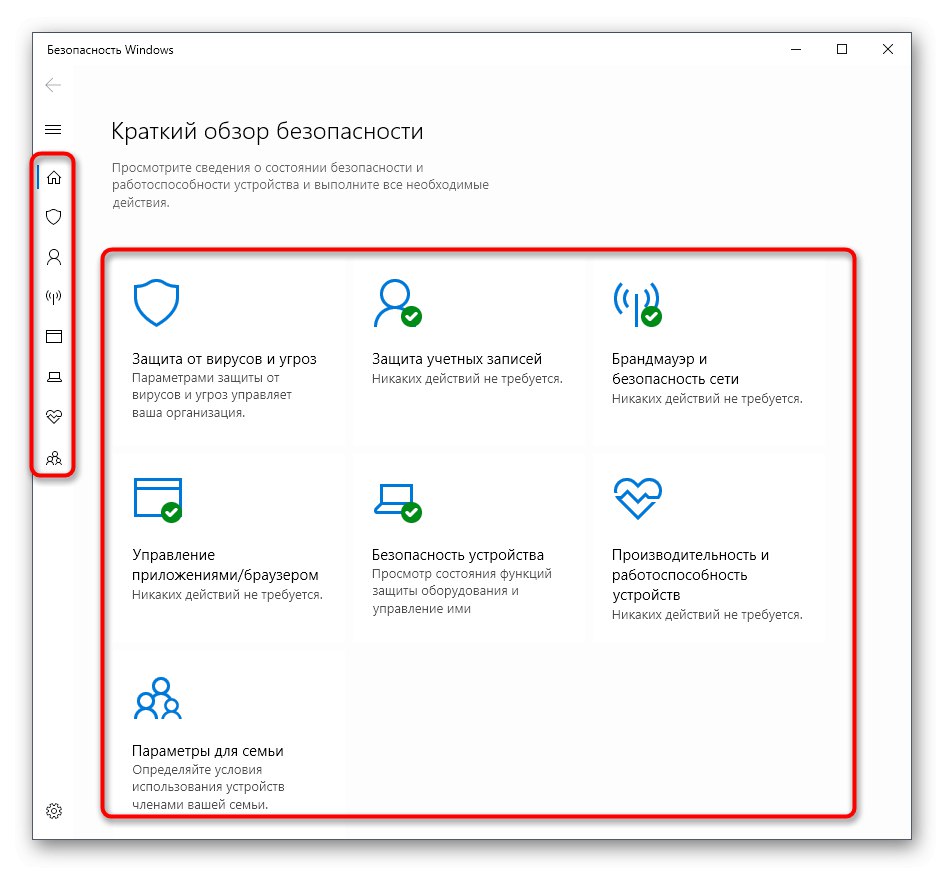Click 'Никаких действий не требуется' under account protection
This screenshot has width=944, height=872.
tap(467, 379)
